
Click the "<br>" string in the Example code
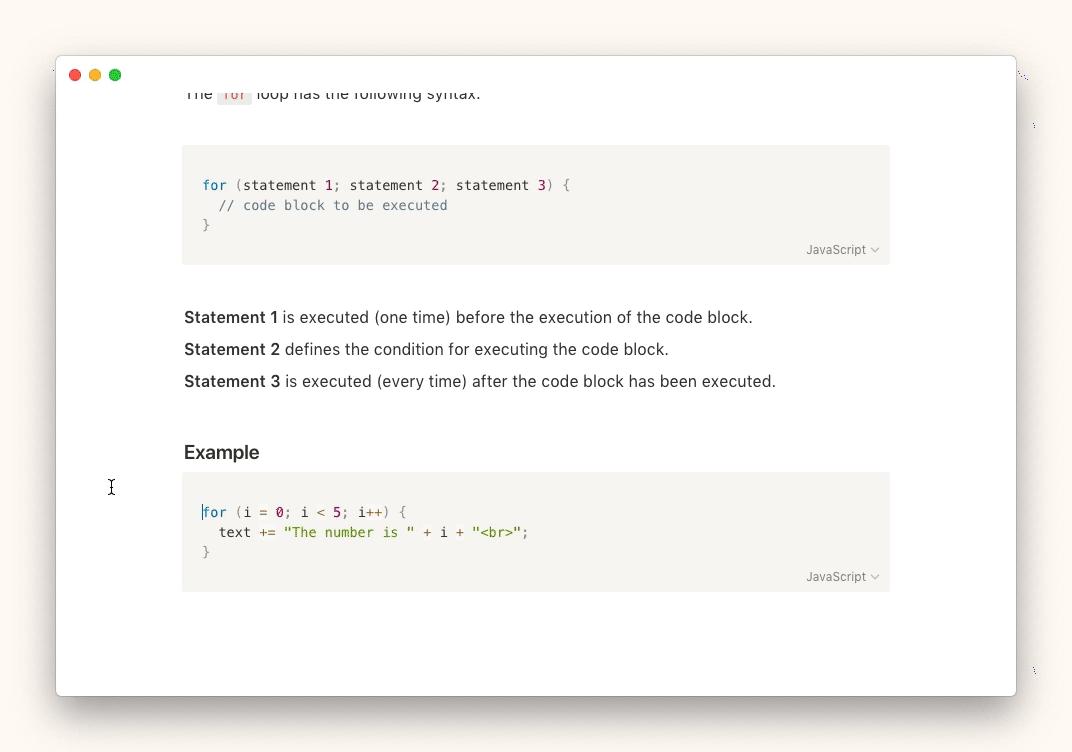point(496,532)
